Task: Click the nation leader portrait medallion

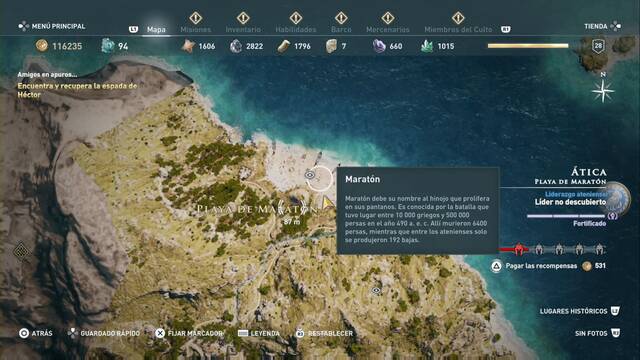Action: click(616, 199)
